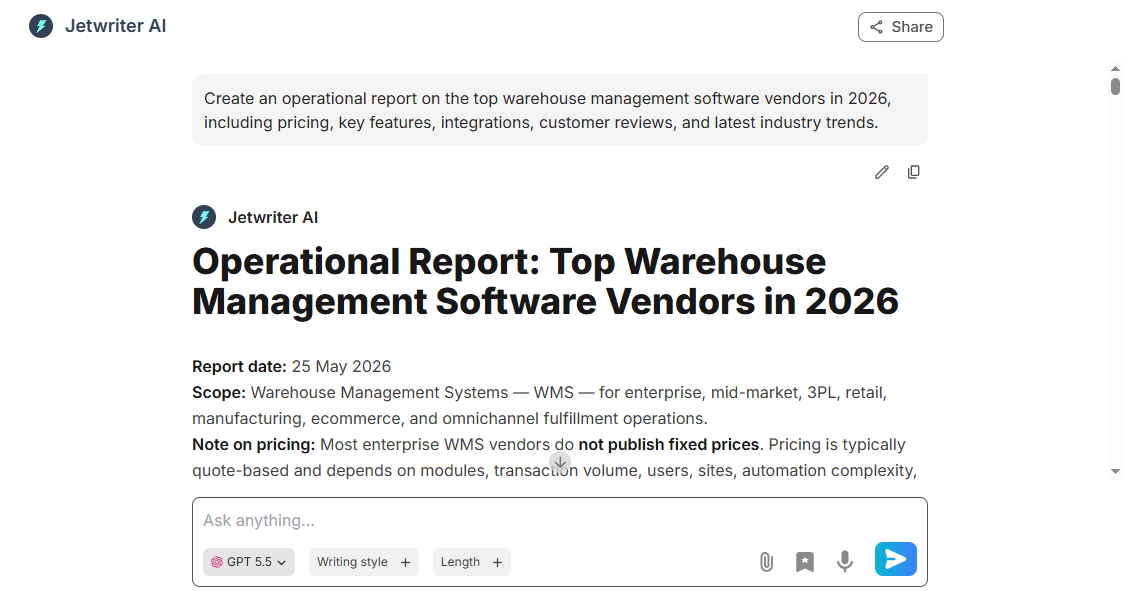Open saved prompts bookmark icon
The width and height of the screenshot is (1122, 602).
click(x=805, y=562)
